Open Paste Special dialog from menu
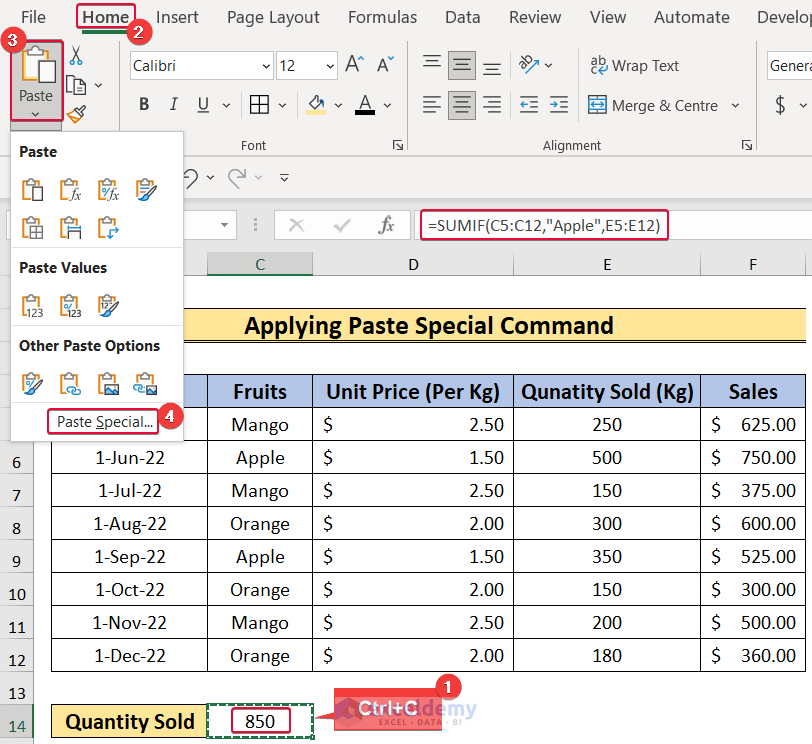812x744 pixels. pos(104,422)
